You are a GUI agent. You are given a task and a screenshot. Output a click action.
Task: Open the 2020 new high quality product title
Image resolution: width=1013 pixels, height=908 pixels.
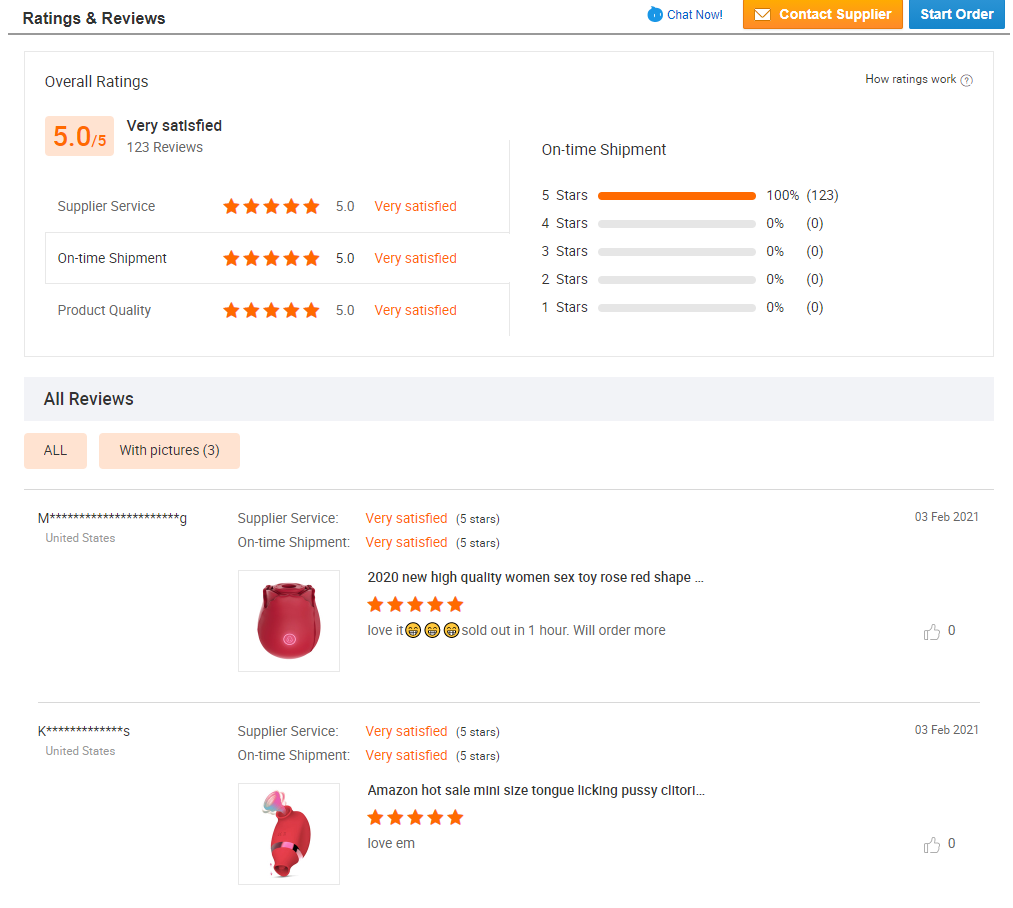536,577
